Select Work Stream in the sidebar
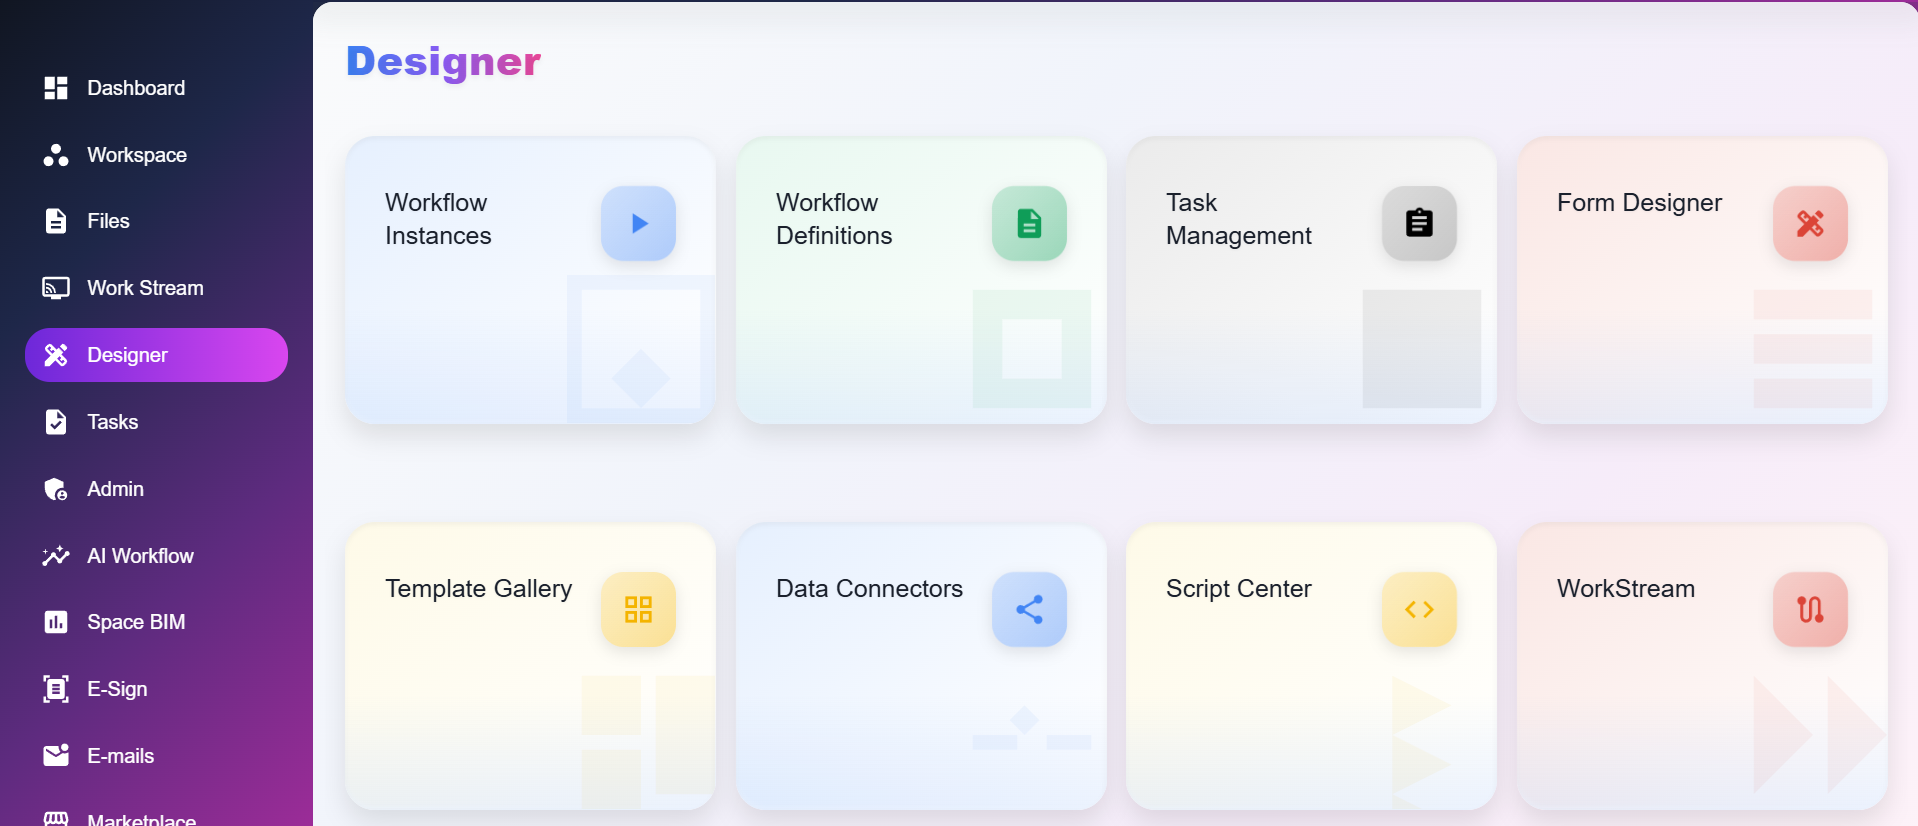The height and width of the screenshot is (826, 1918). point(156,288)
